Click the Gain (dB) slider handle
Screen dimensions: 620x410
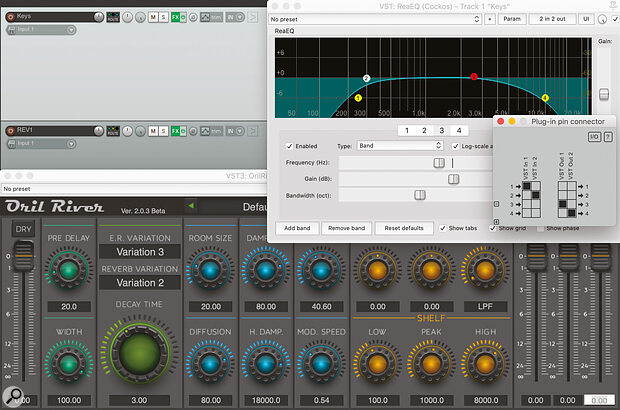(454, 179)
